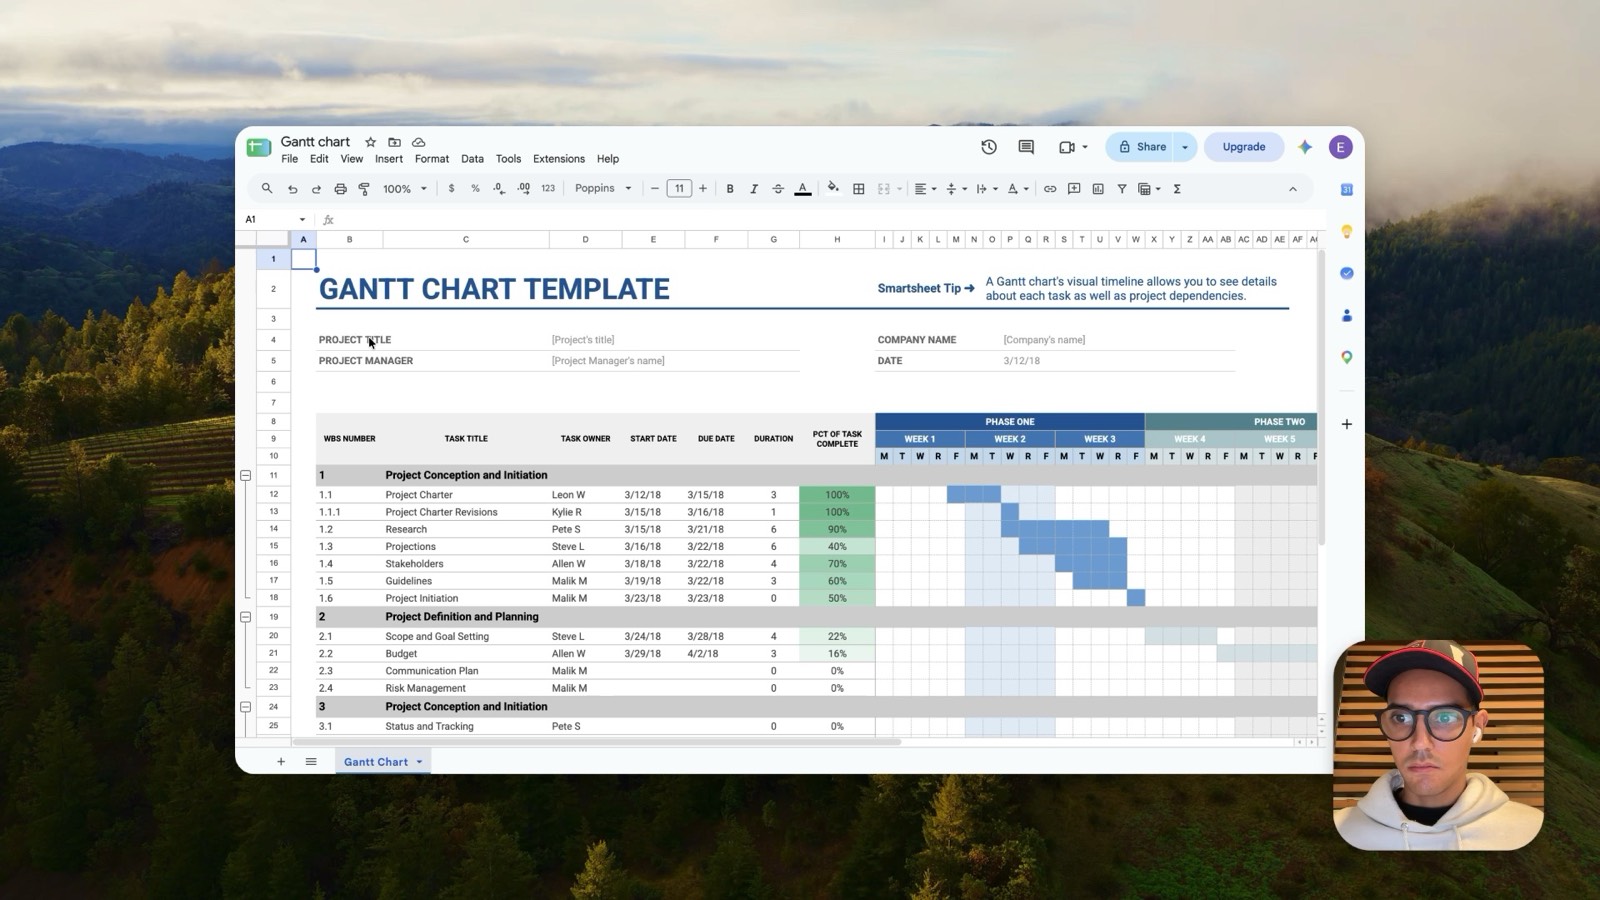Viewport: 1600px width, 900px height.
Task: Toggle italic formatting
Action: [754, 188]
